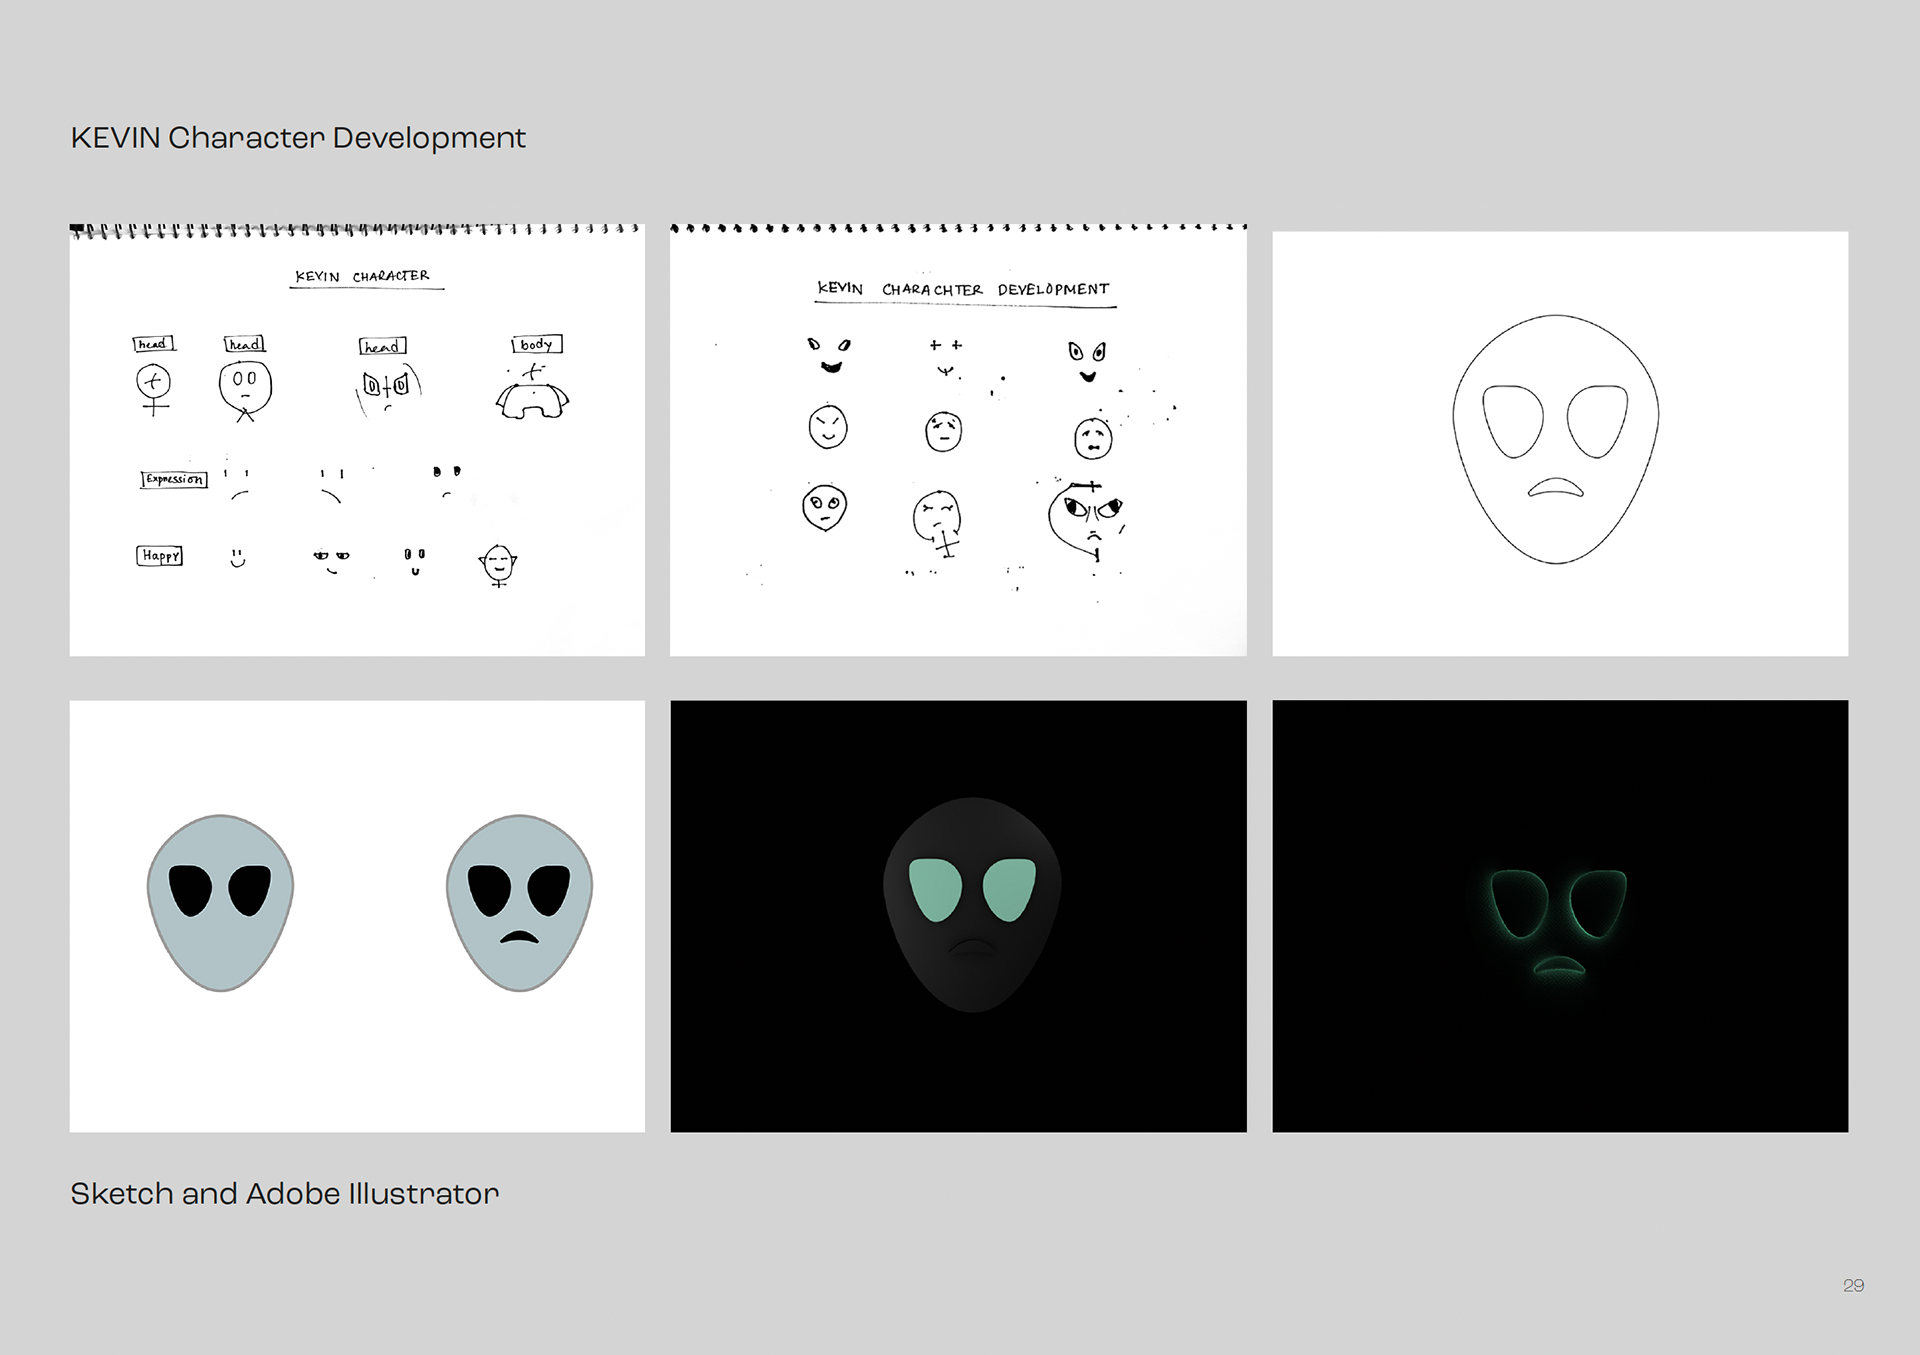Open the KEVIN CHARACTER sketch page thumbnail
Viewport: 1920px width, 1355px height.
[357, 440]
